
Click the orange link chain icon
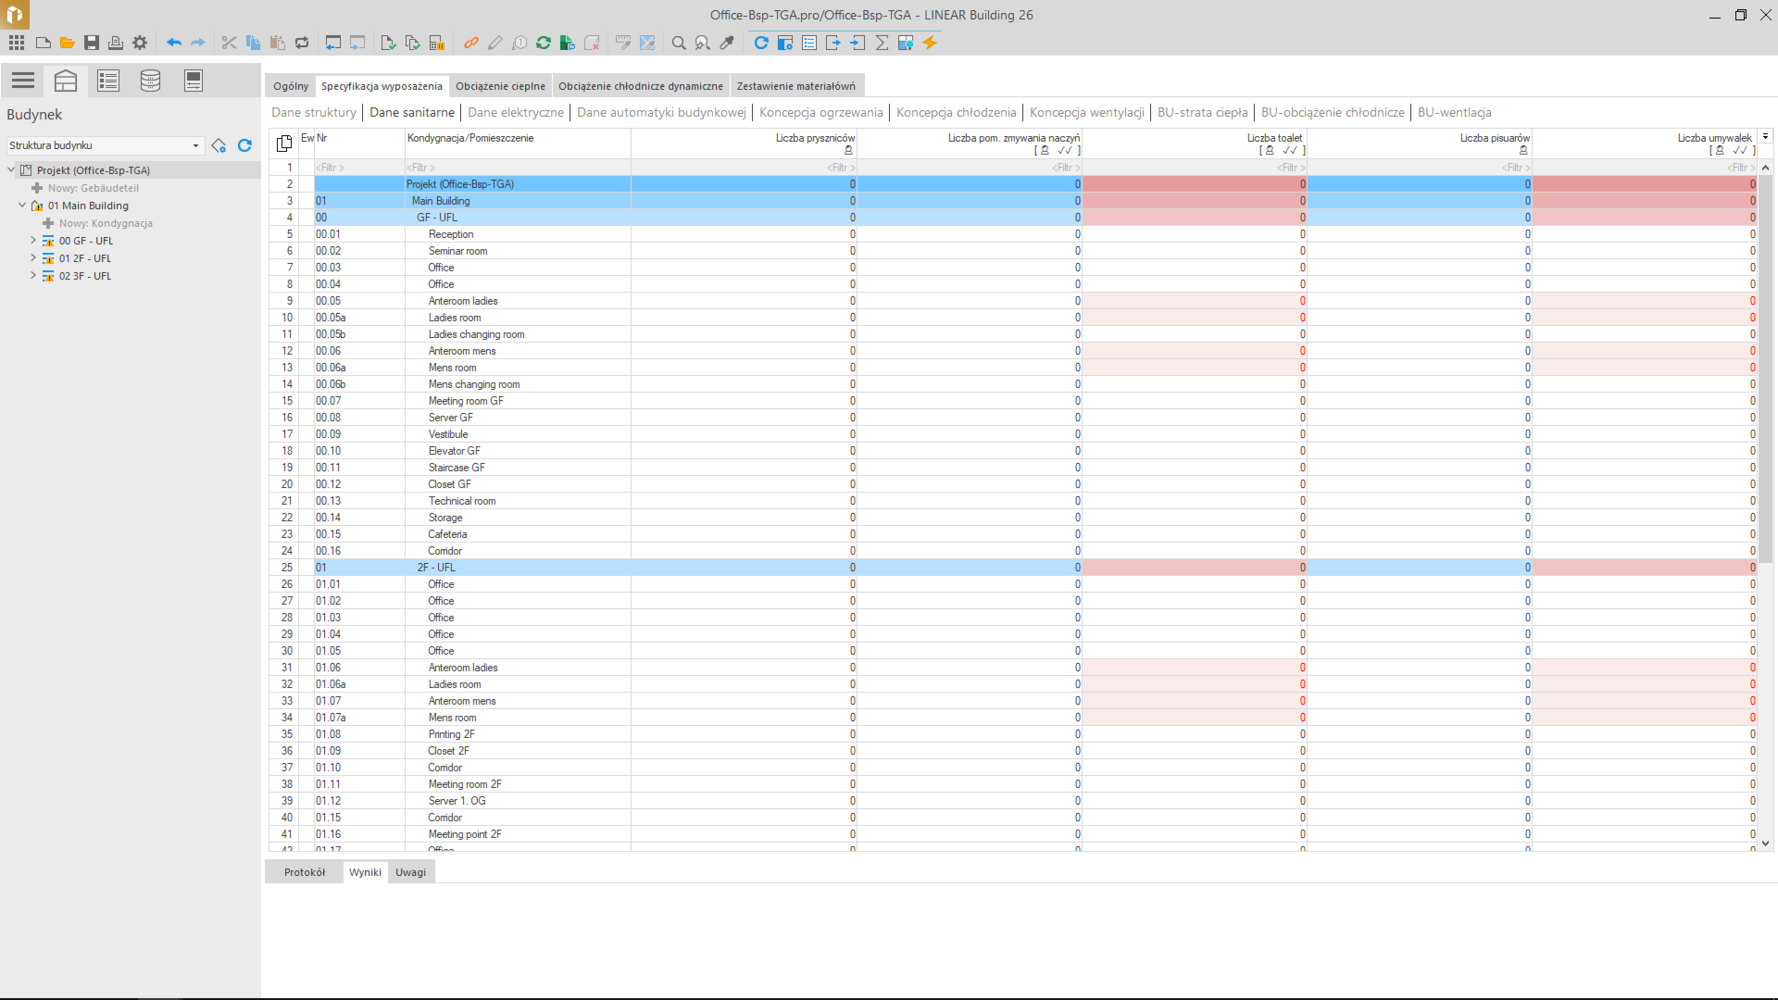(471, 43)
